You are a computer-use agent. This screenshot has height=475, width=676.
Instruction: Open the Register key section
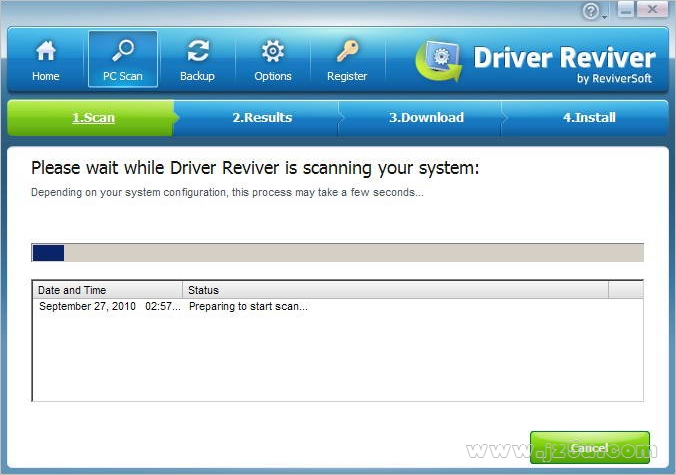(x=347, y=59)
